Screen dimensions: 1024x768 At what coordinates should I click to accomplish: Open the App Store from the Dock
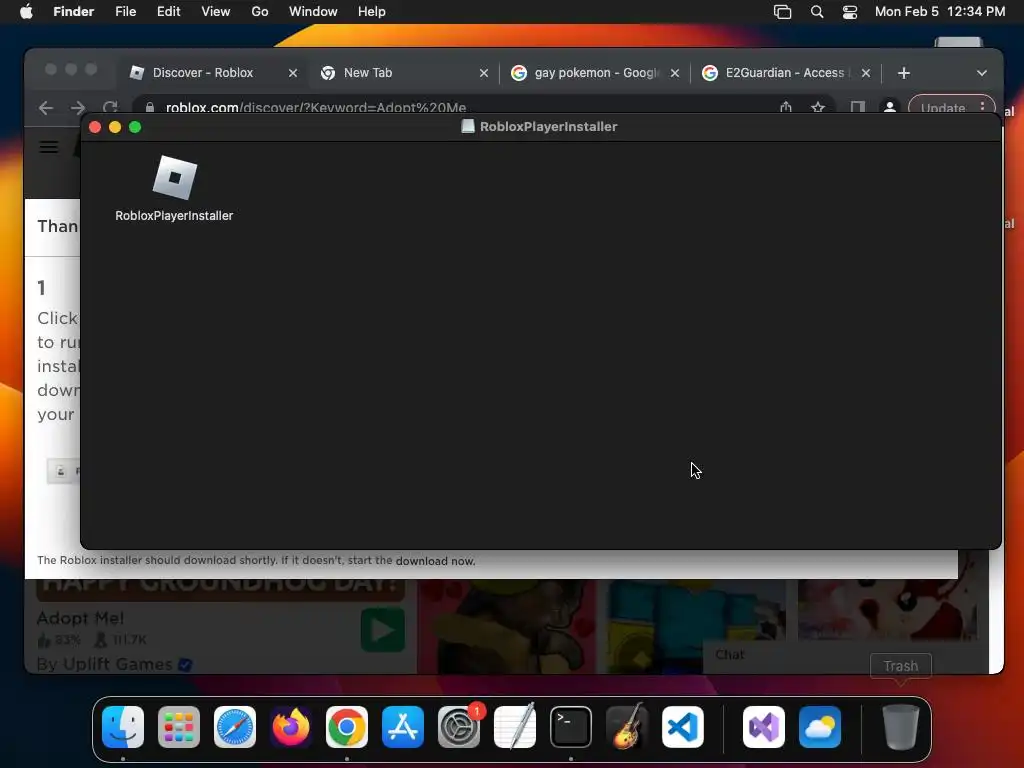(403, 727)
